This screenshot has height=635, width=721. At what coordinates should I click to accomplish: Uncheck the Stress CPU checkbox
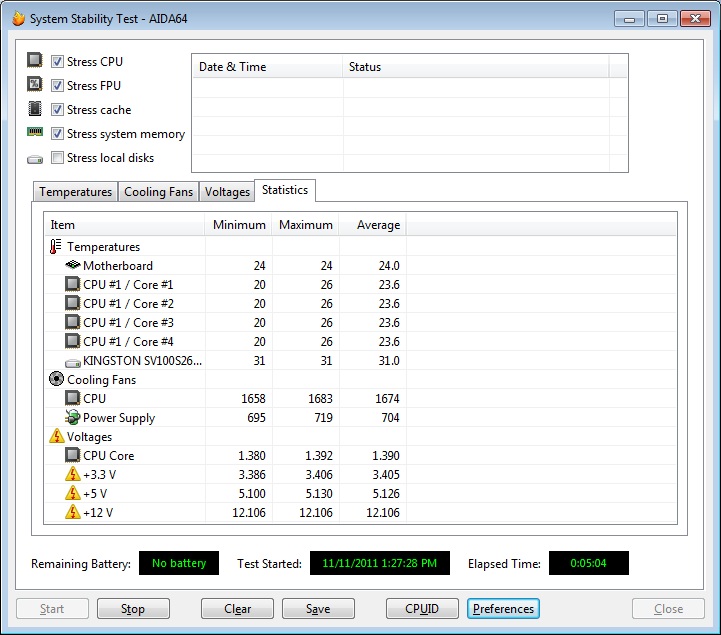[x=57, y=61]
